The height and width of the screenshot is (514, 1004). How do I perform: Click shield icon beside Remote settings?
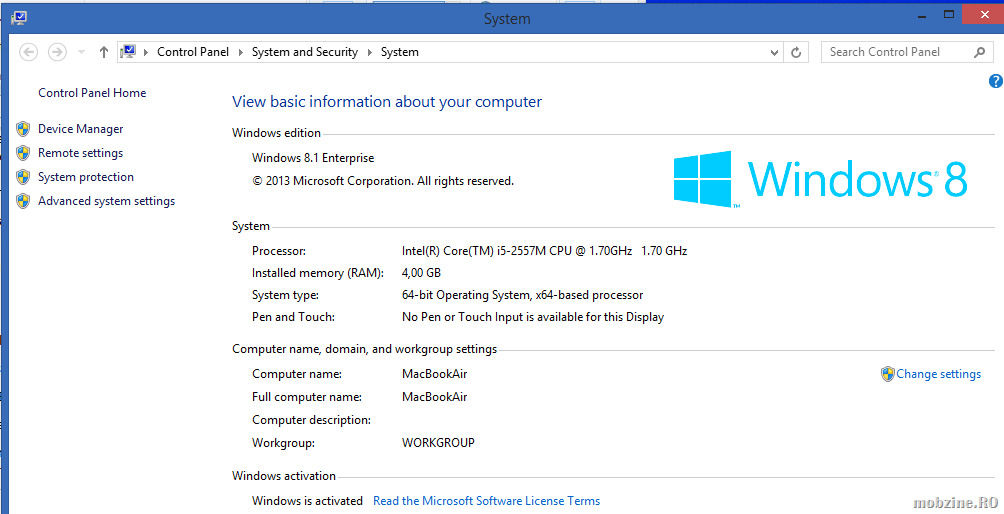click(x=23, y=153)
